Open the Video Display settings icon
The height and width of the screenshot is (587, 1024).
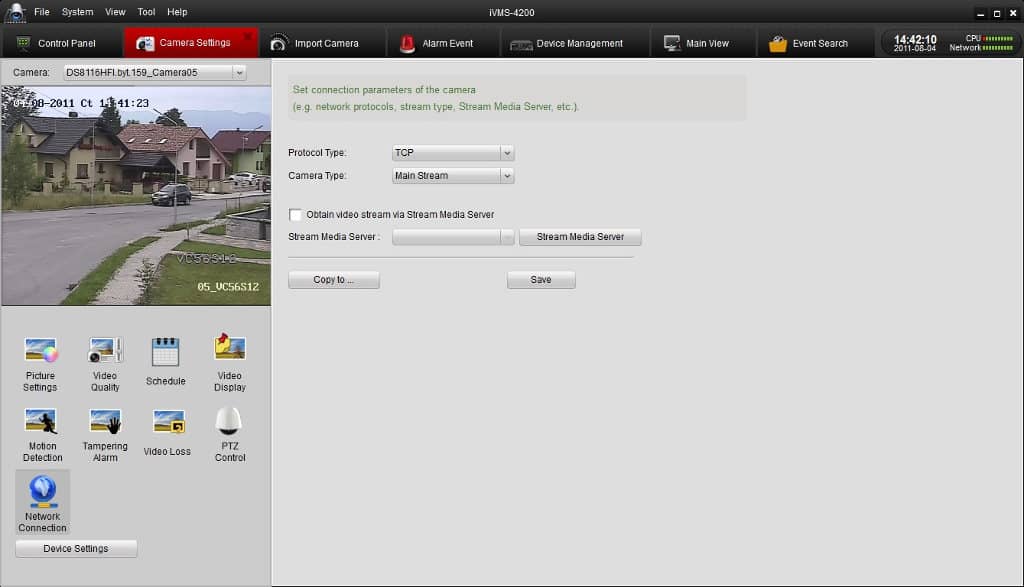click(229, 349)
